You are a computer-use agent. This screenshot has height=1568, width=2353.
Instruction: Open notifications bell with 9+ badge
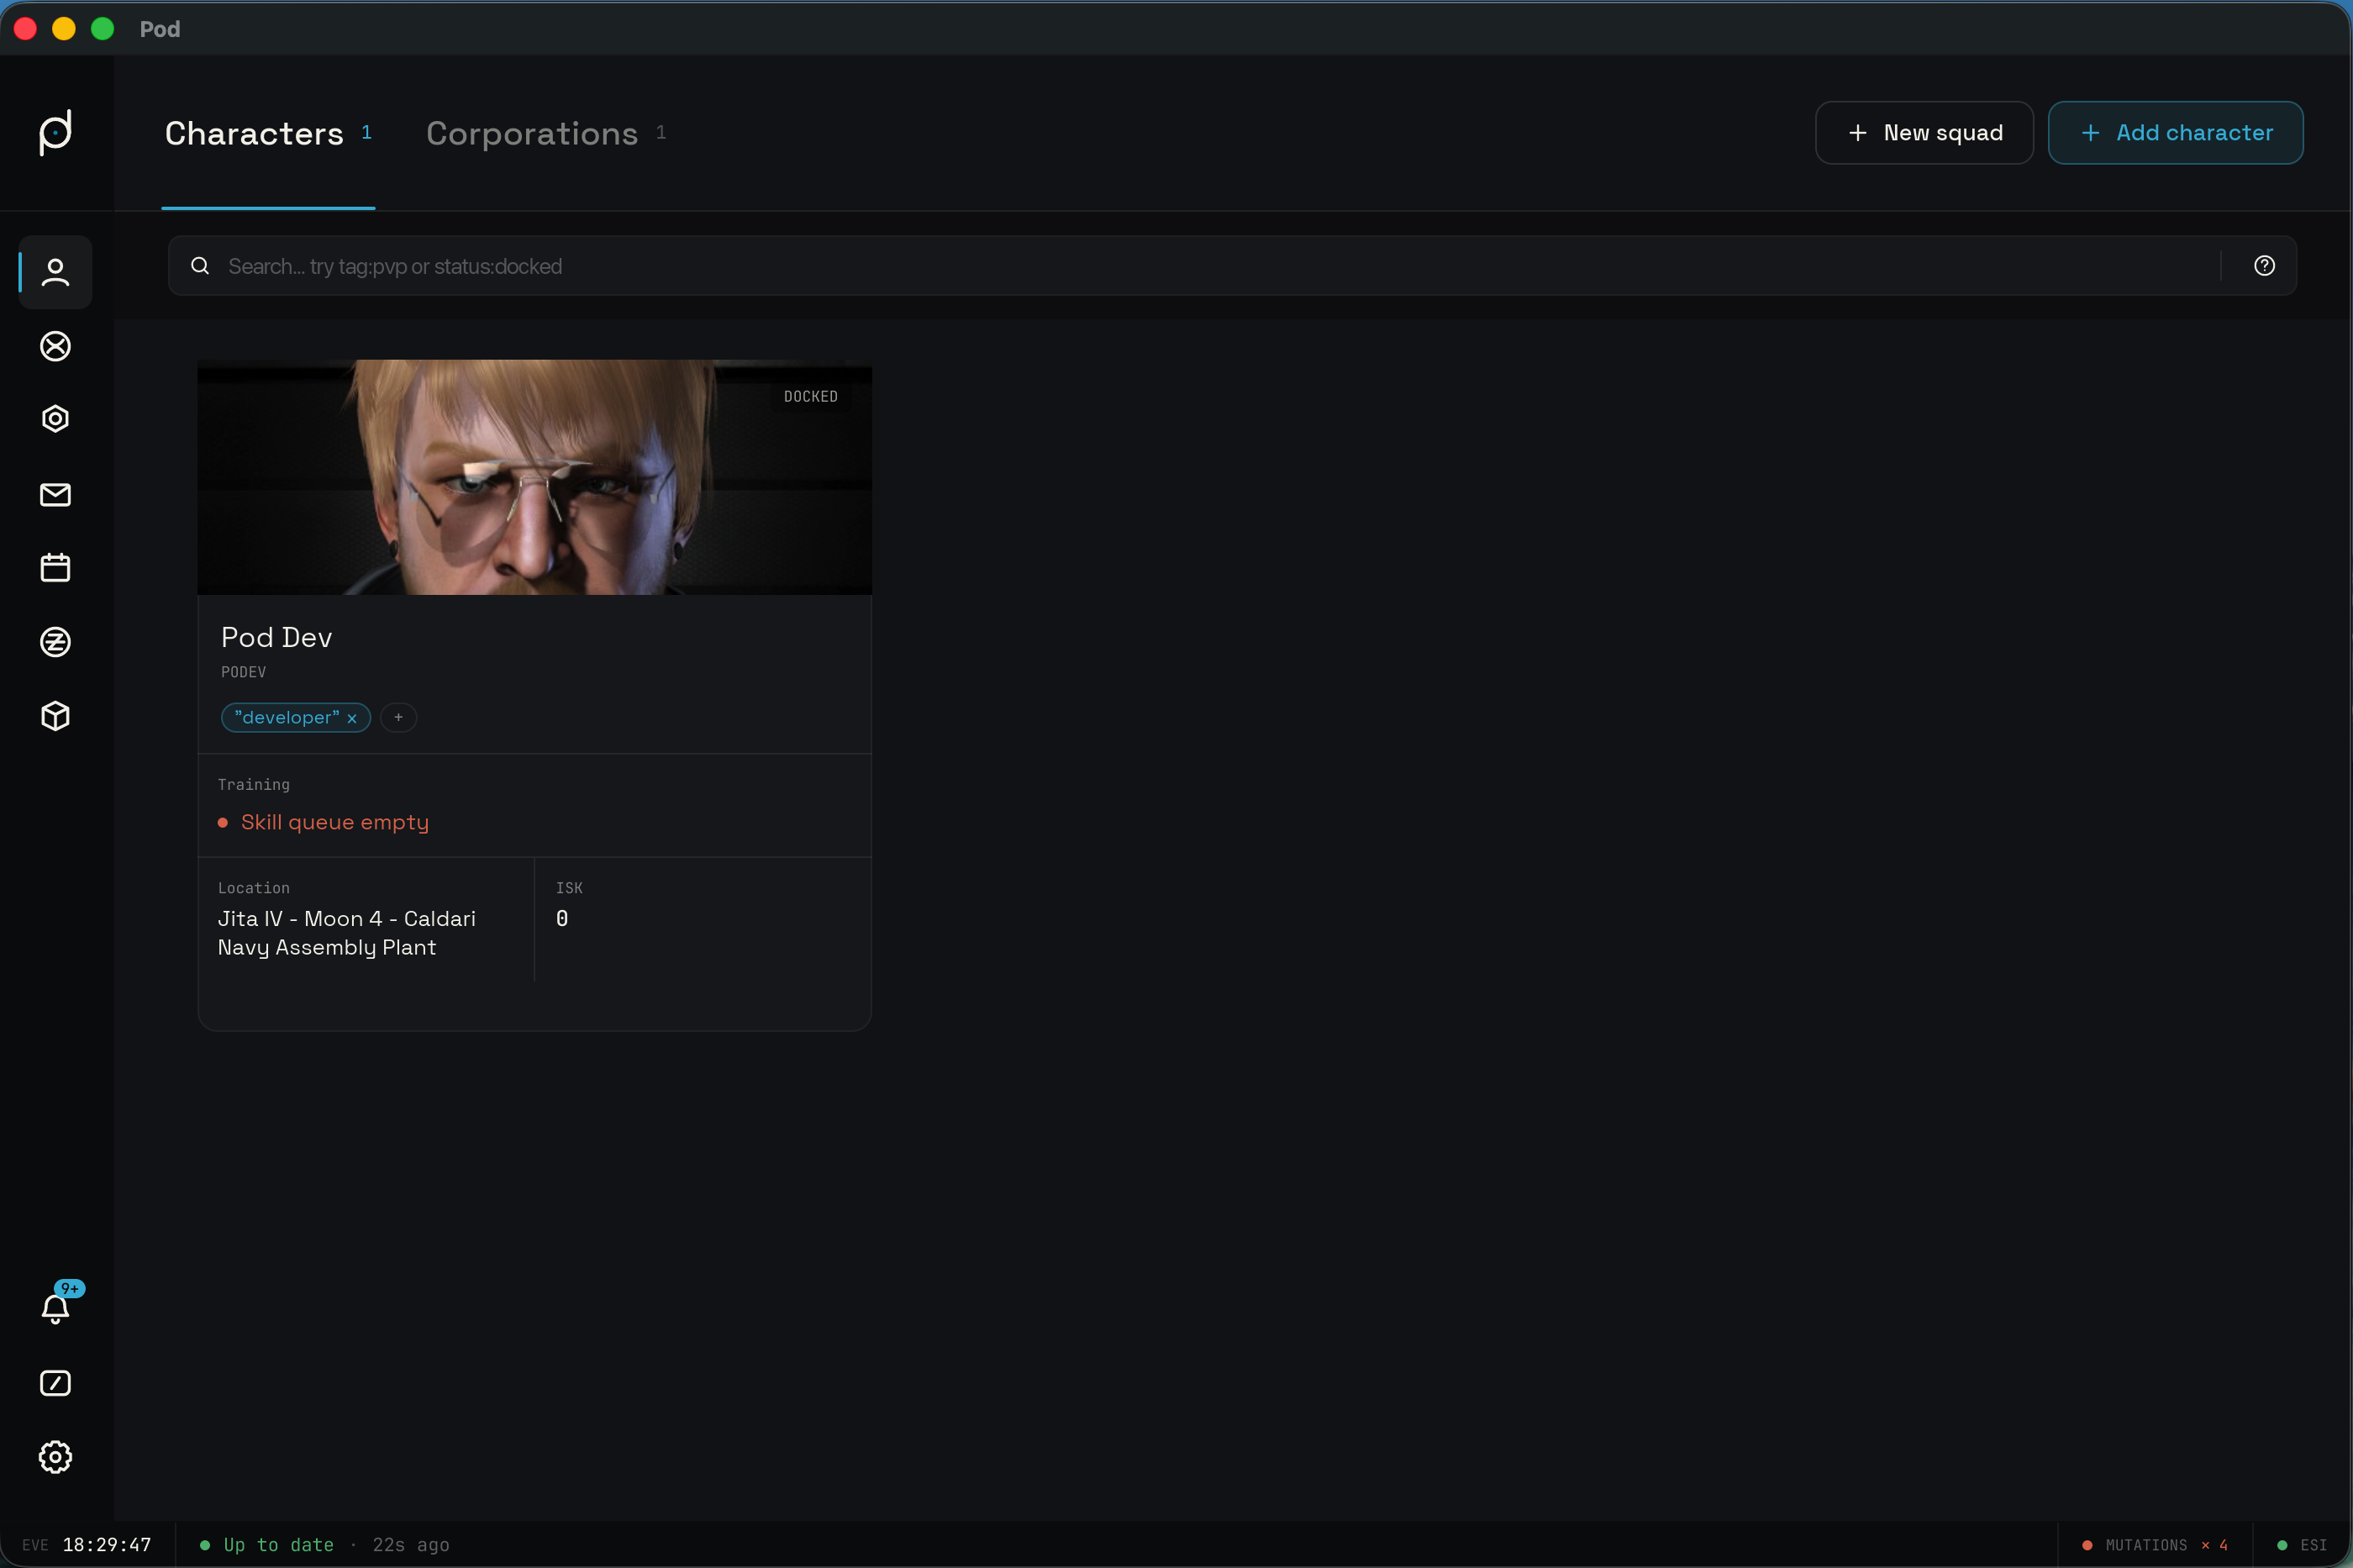point(58,1304)
